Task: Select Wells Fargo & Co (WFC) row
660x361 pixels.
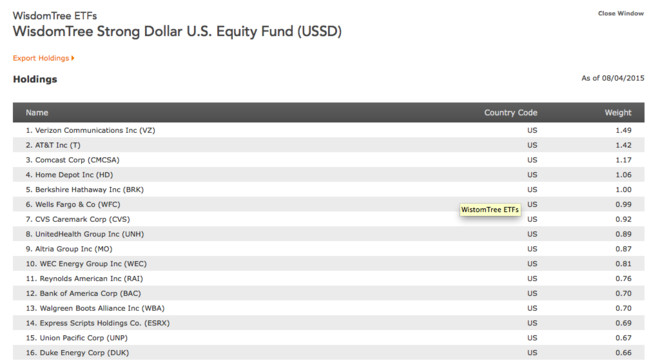Action: pyautogui.click(x=328, y=204)
